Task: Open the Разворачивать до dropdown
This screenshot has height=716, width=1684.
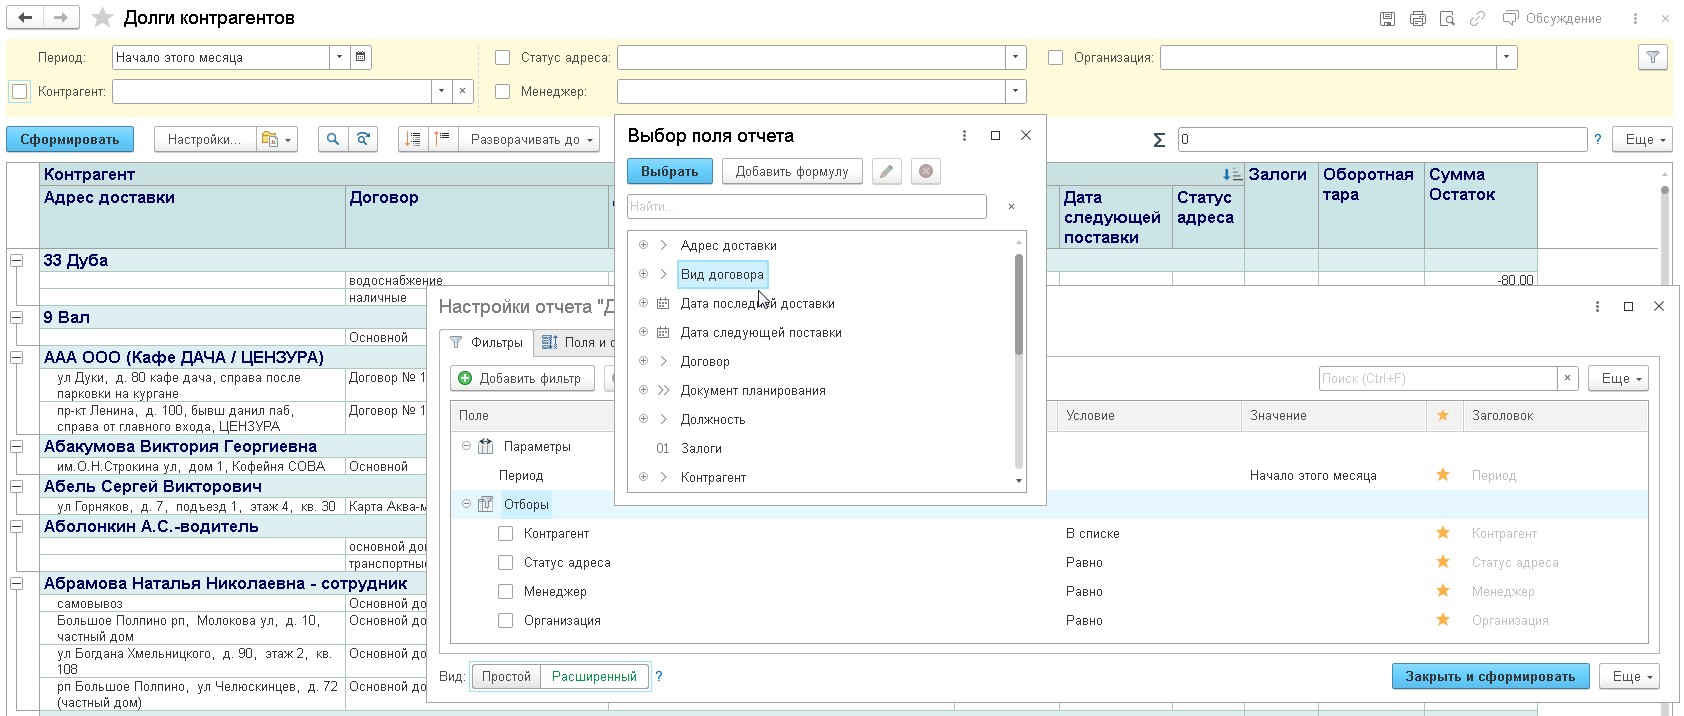Action: coord(531,140)
